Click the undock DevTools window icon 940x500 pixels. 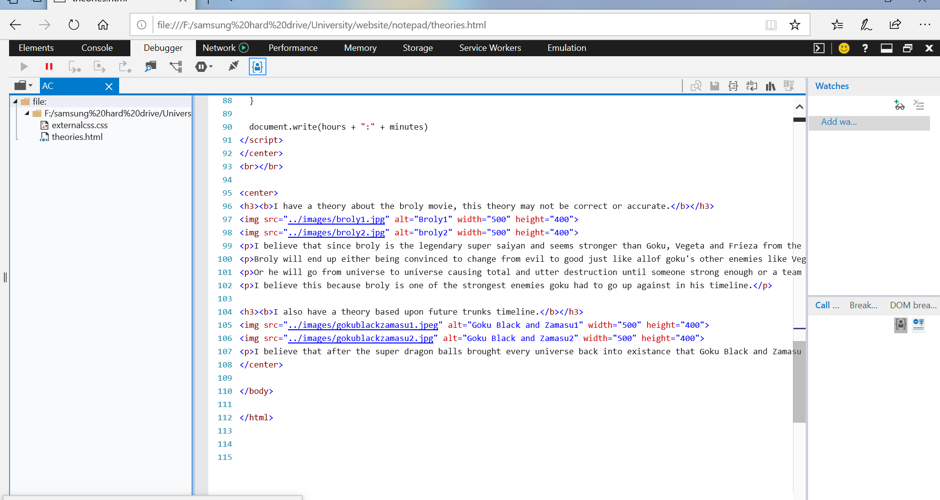tap(908, 48)
